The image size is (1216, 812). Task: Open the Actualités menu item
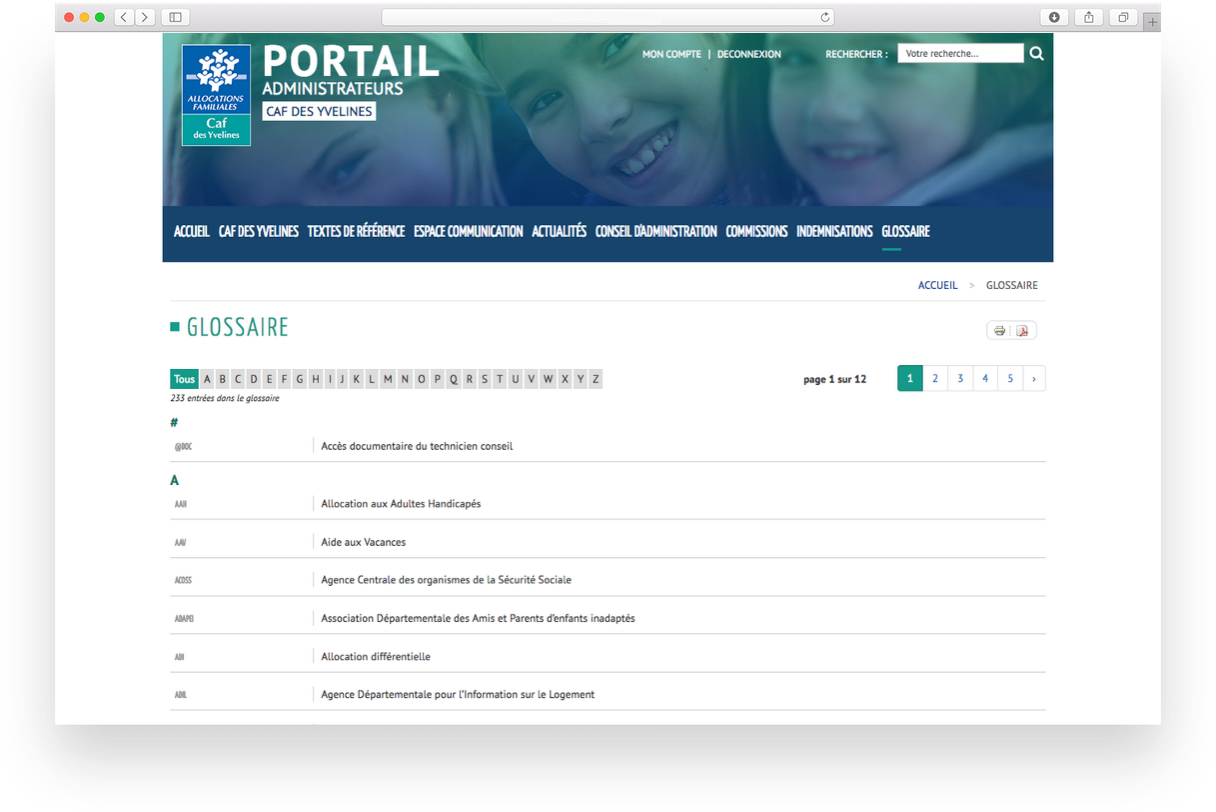[559, 231]
